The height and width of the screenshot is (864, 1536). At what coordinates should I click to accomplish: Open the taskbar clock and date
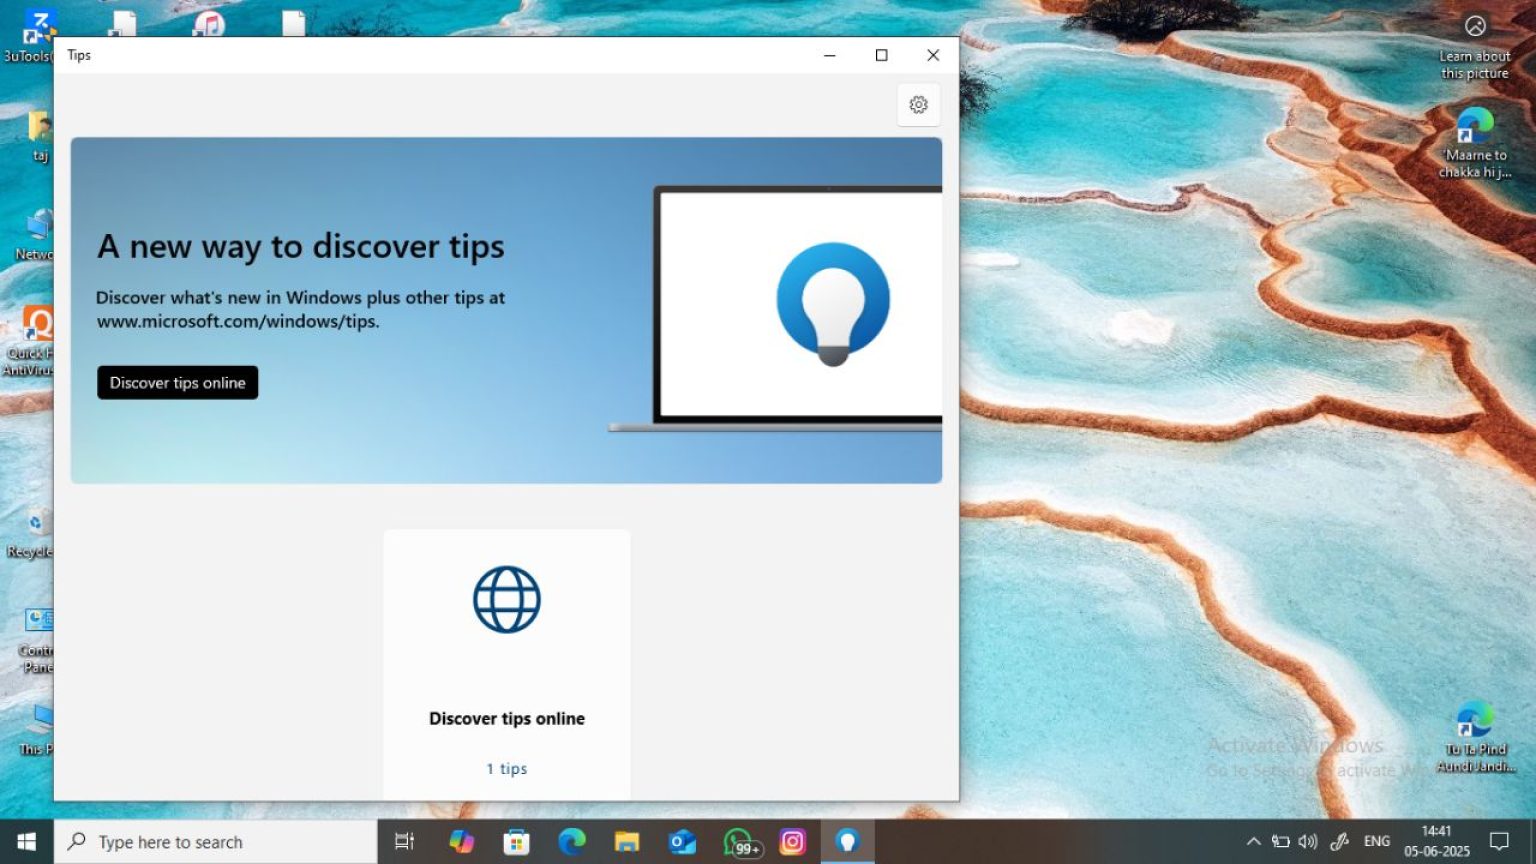point(1437,842)
